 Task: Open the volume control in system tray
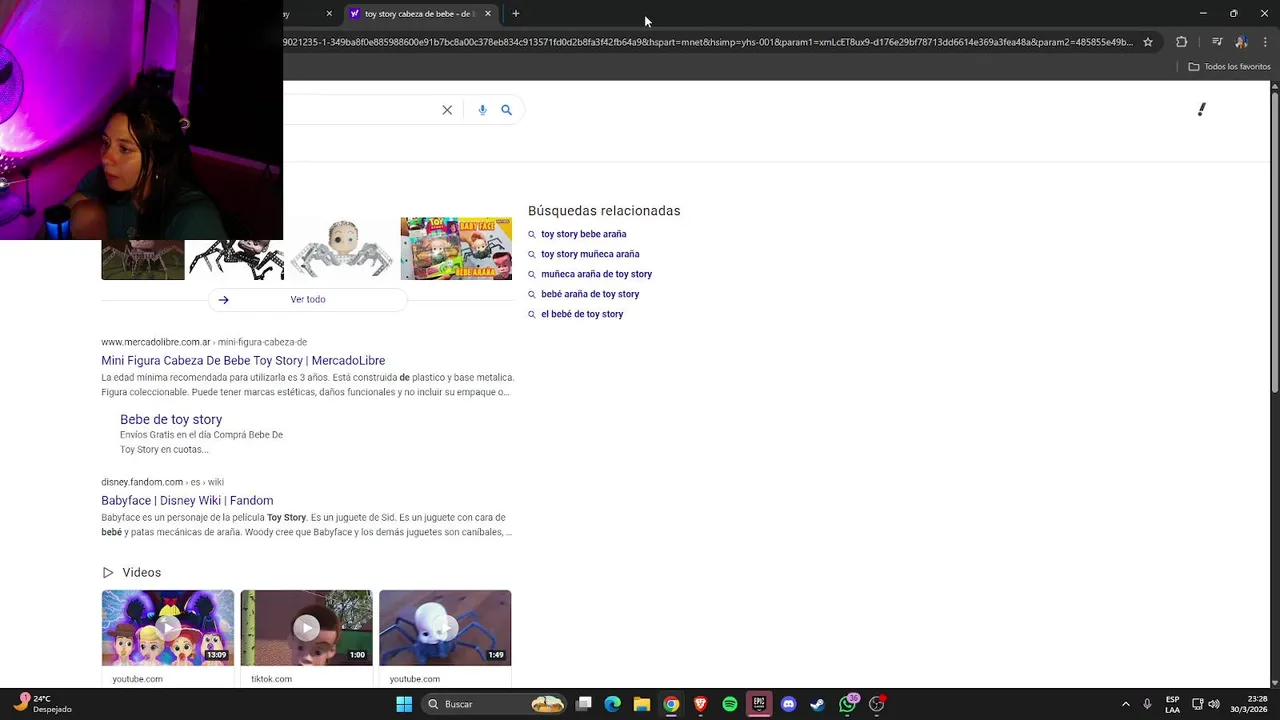(1215, 704)
